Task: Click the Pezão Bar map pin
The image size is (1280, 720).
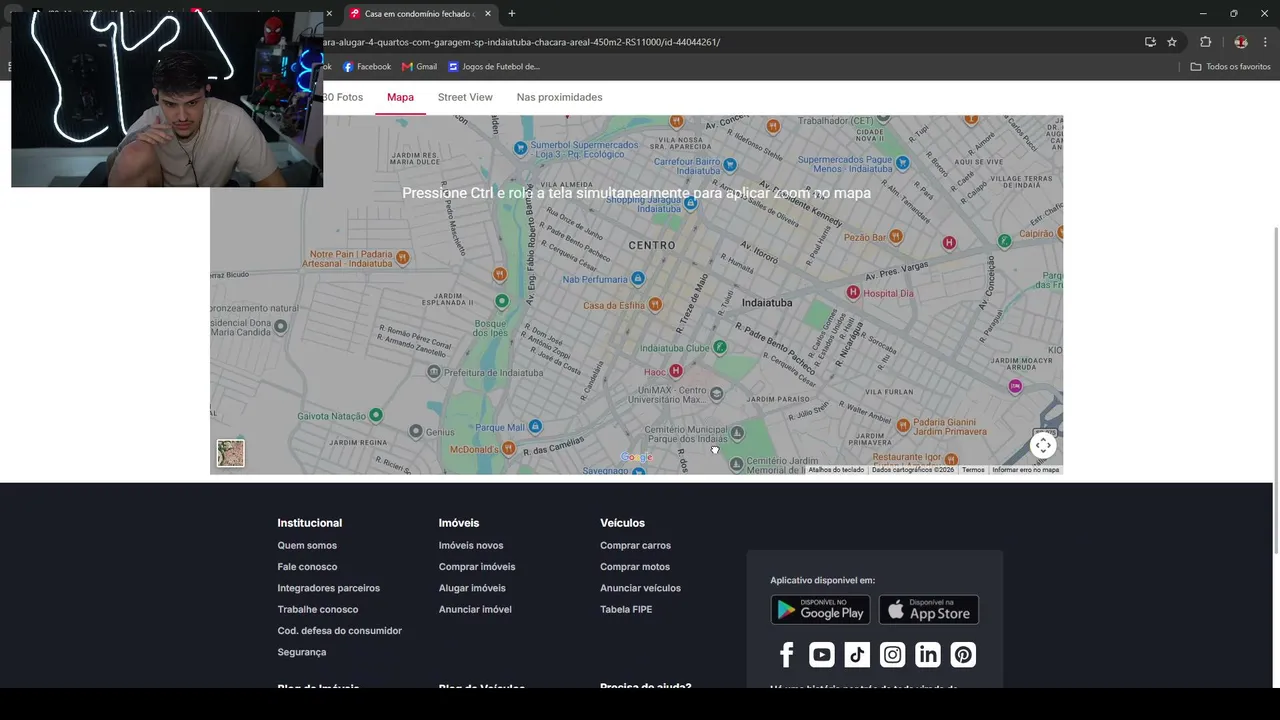Action: (896, 237)
